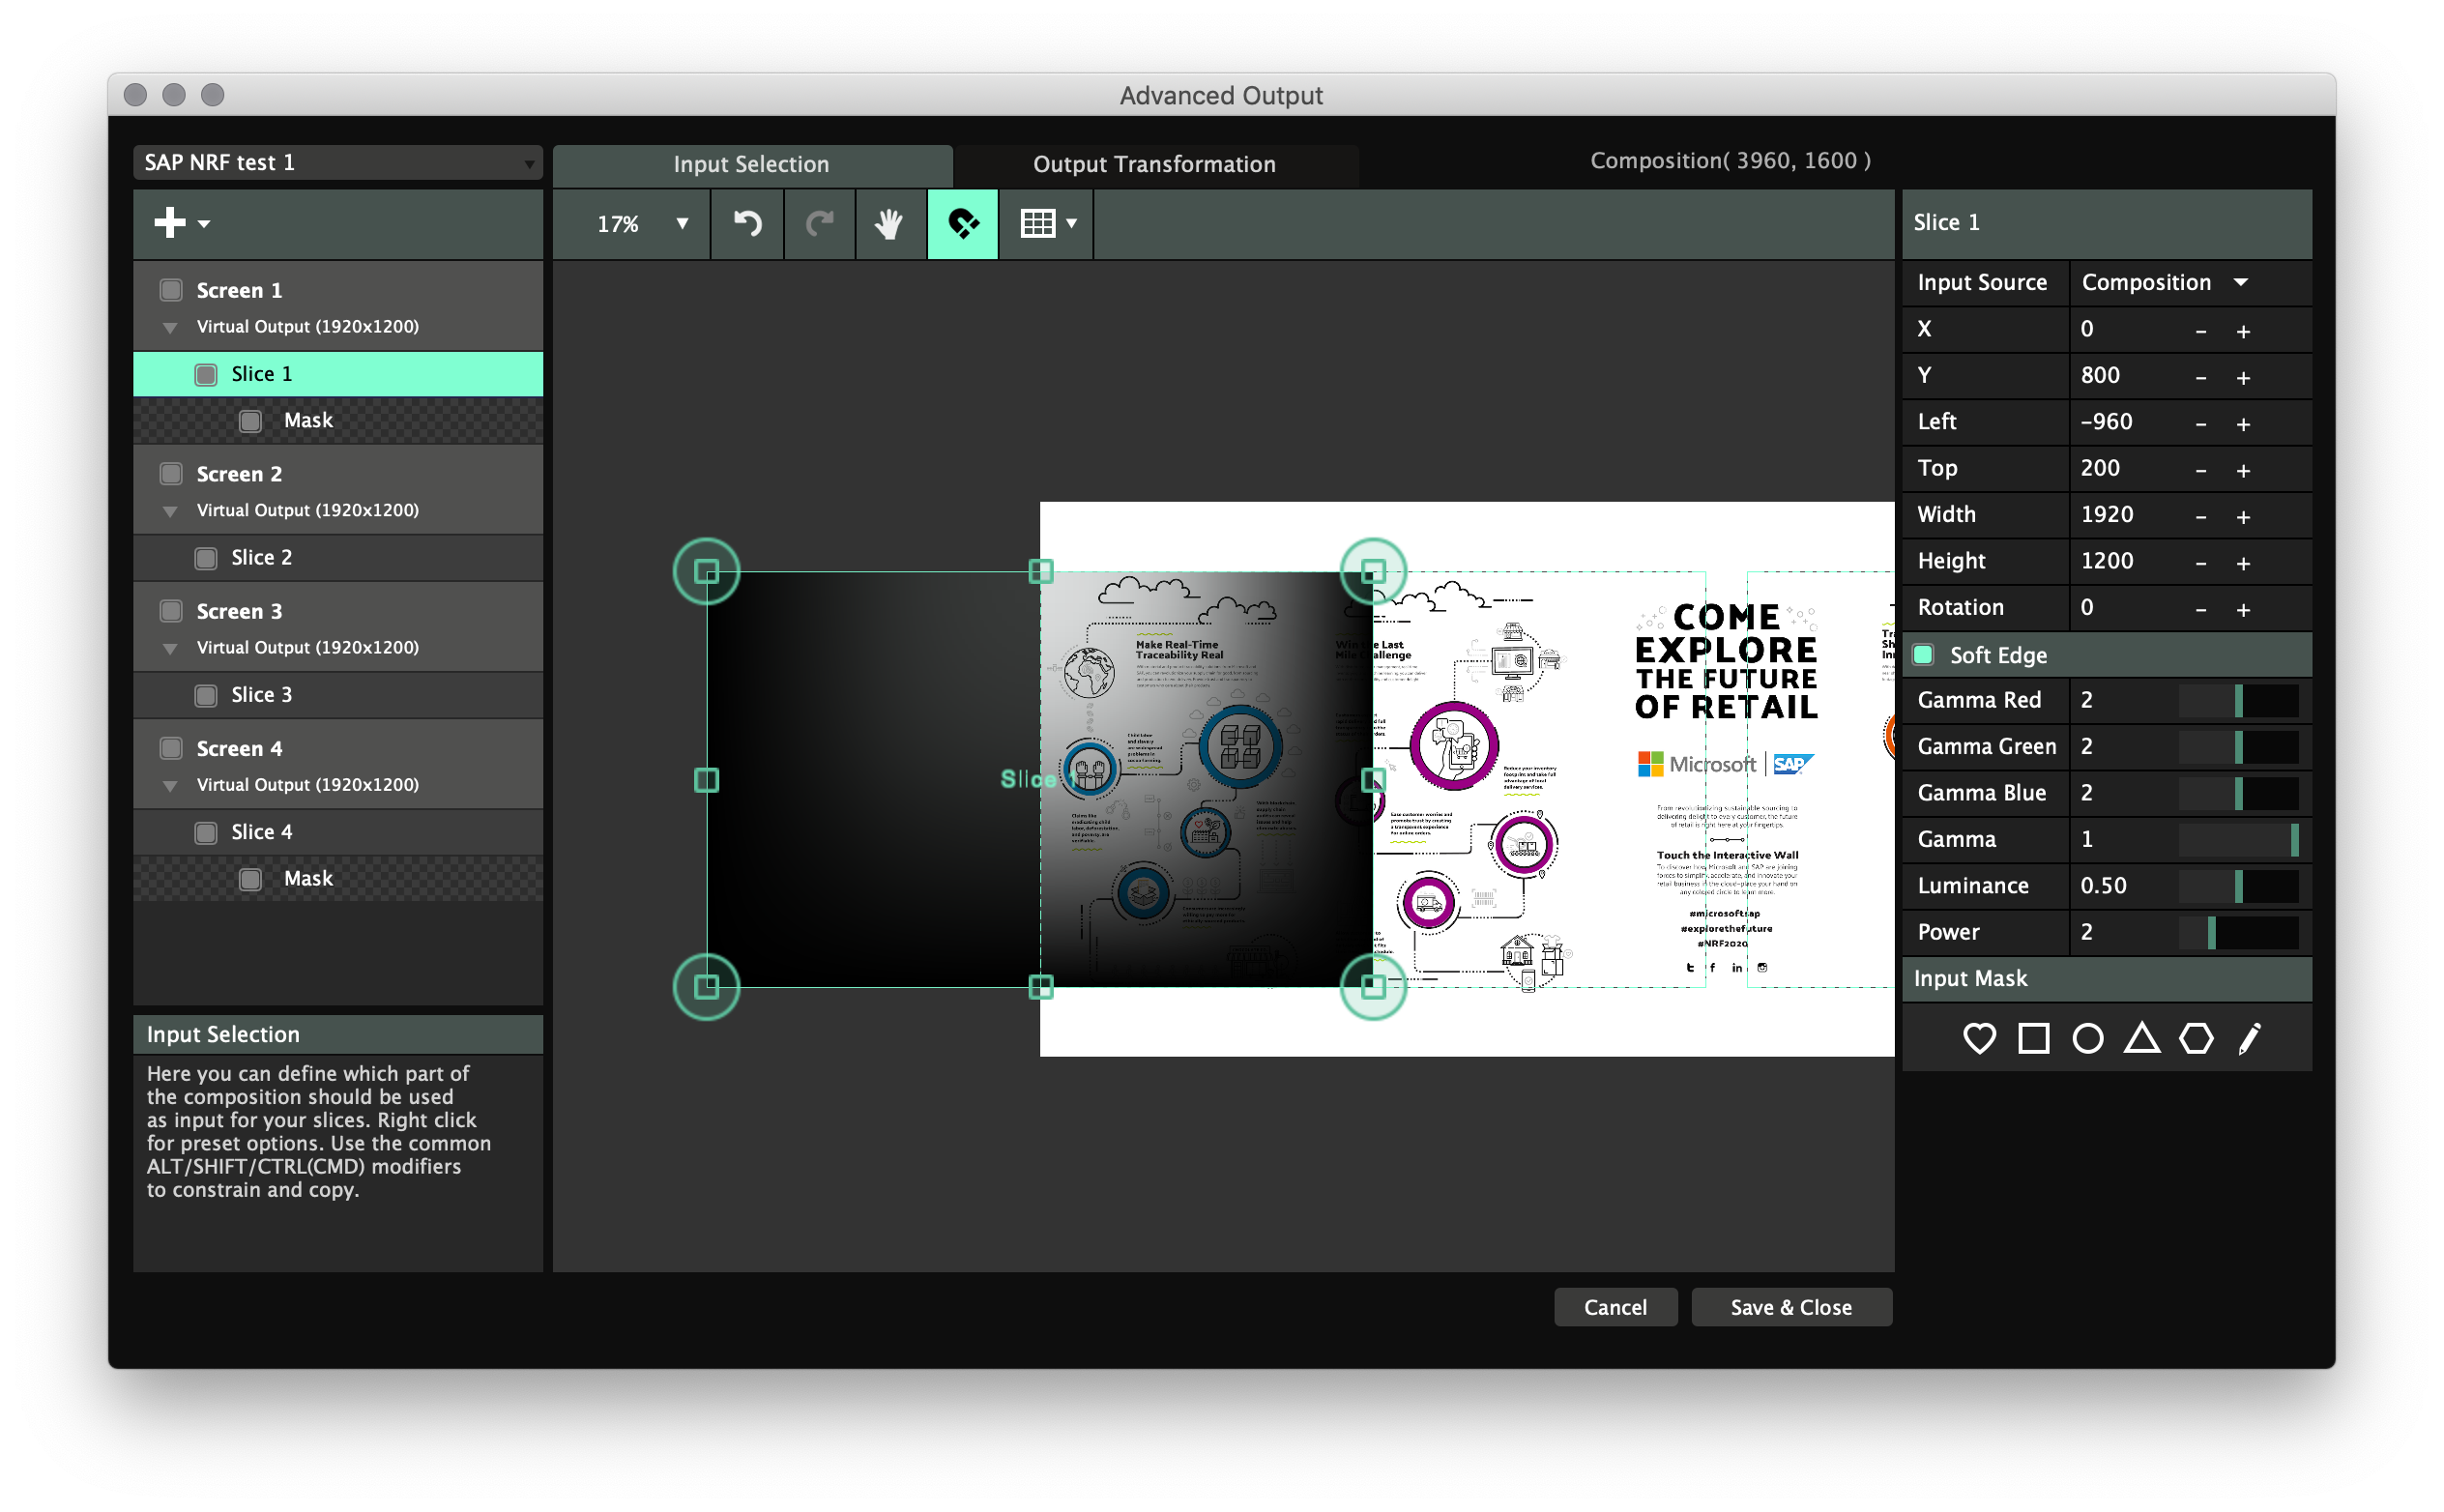This screenshot has height=1512, width=2444.
Task: Click the plus add screen icon
Action: [x=171, y=222]
